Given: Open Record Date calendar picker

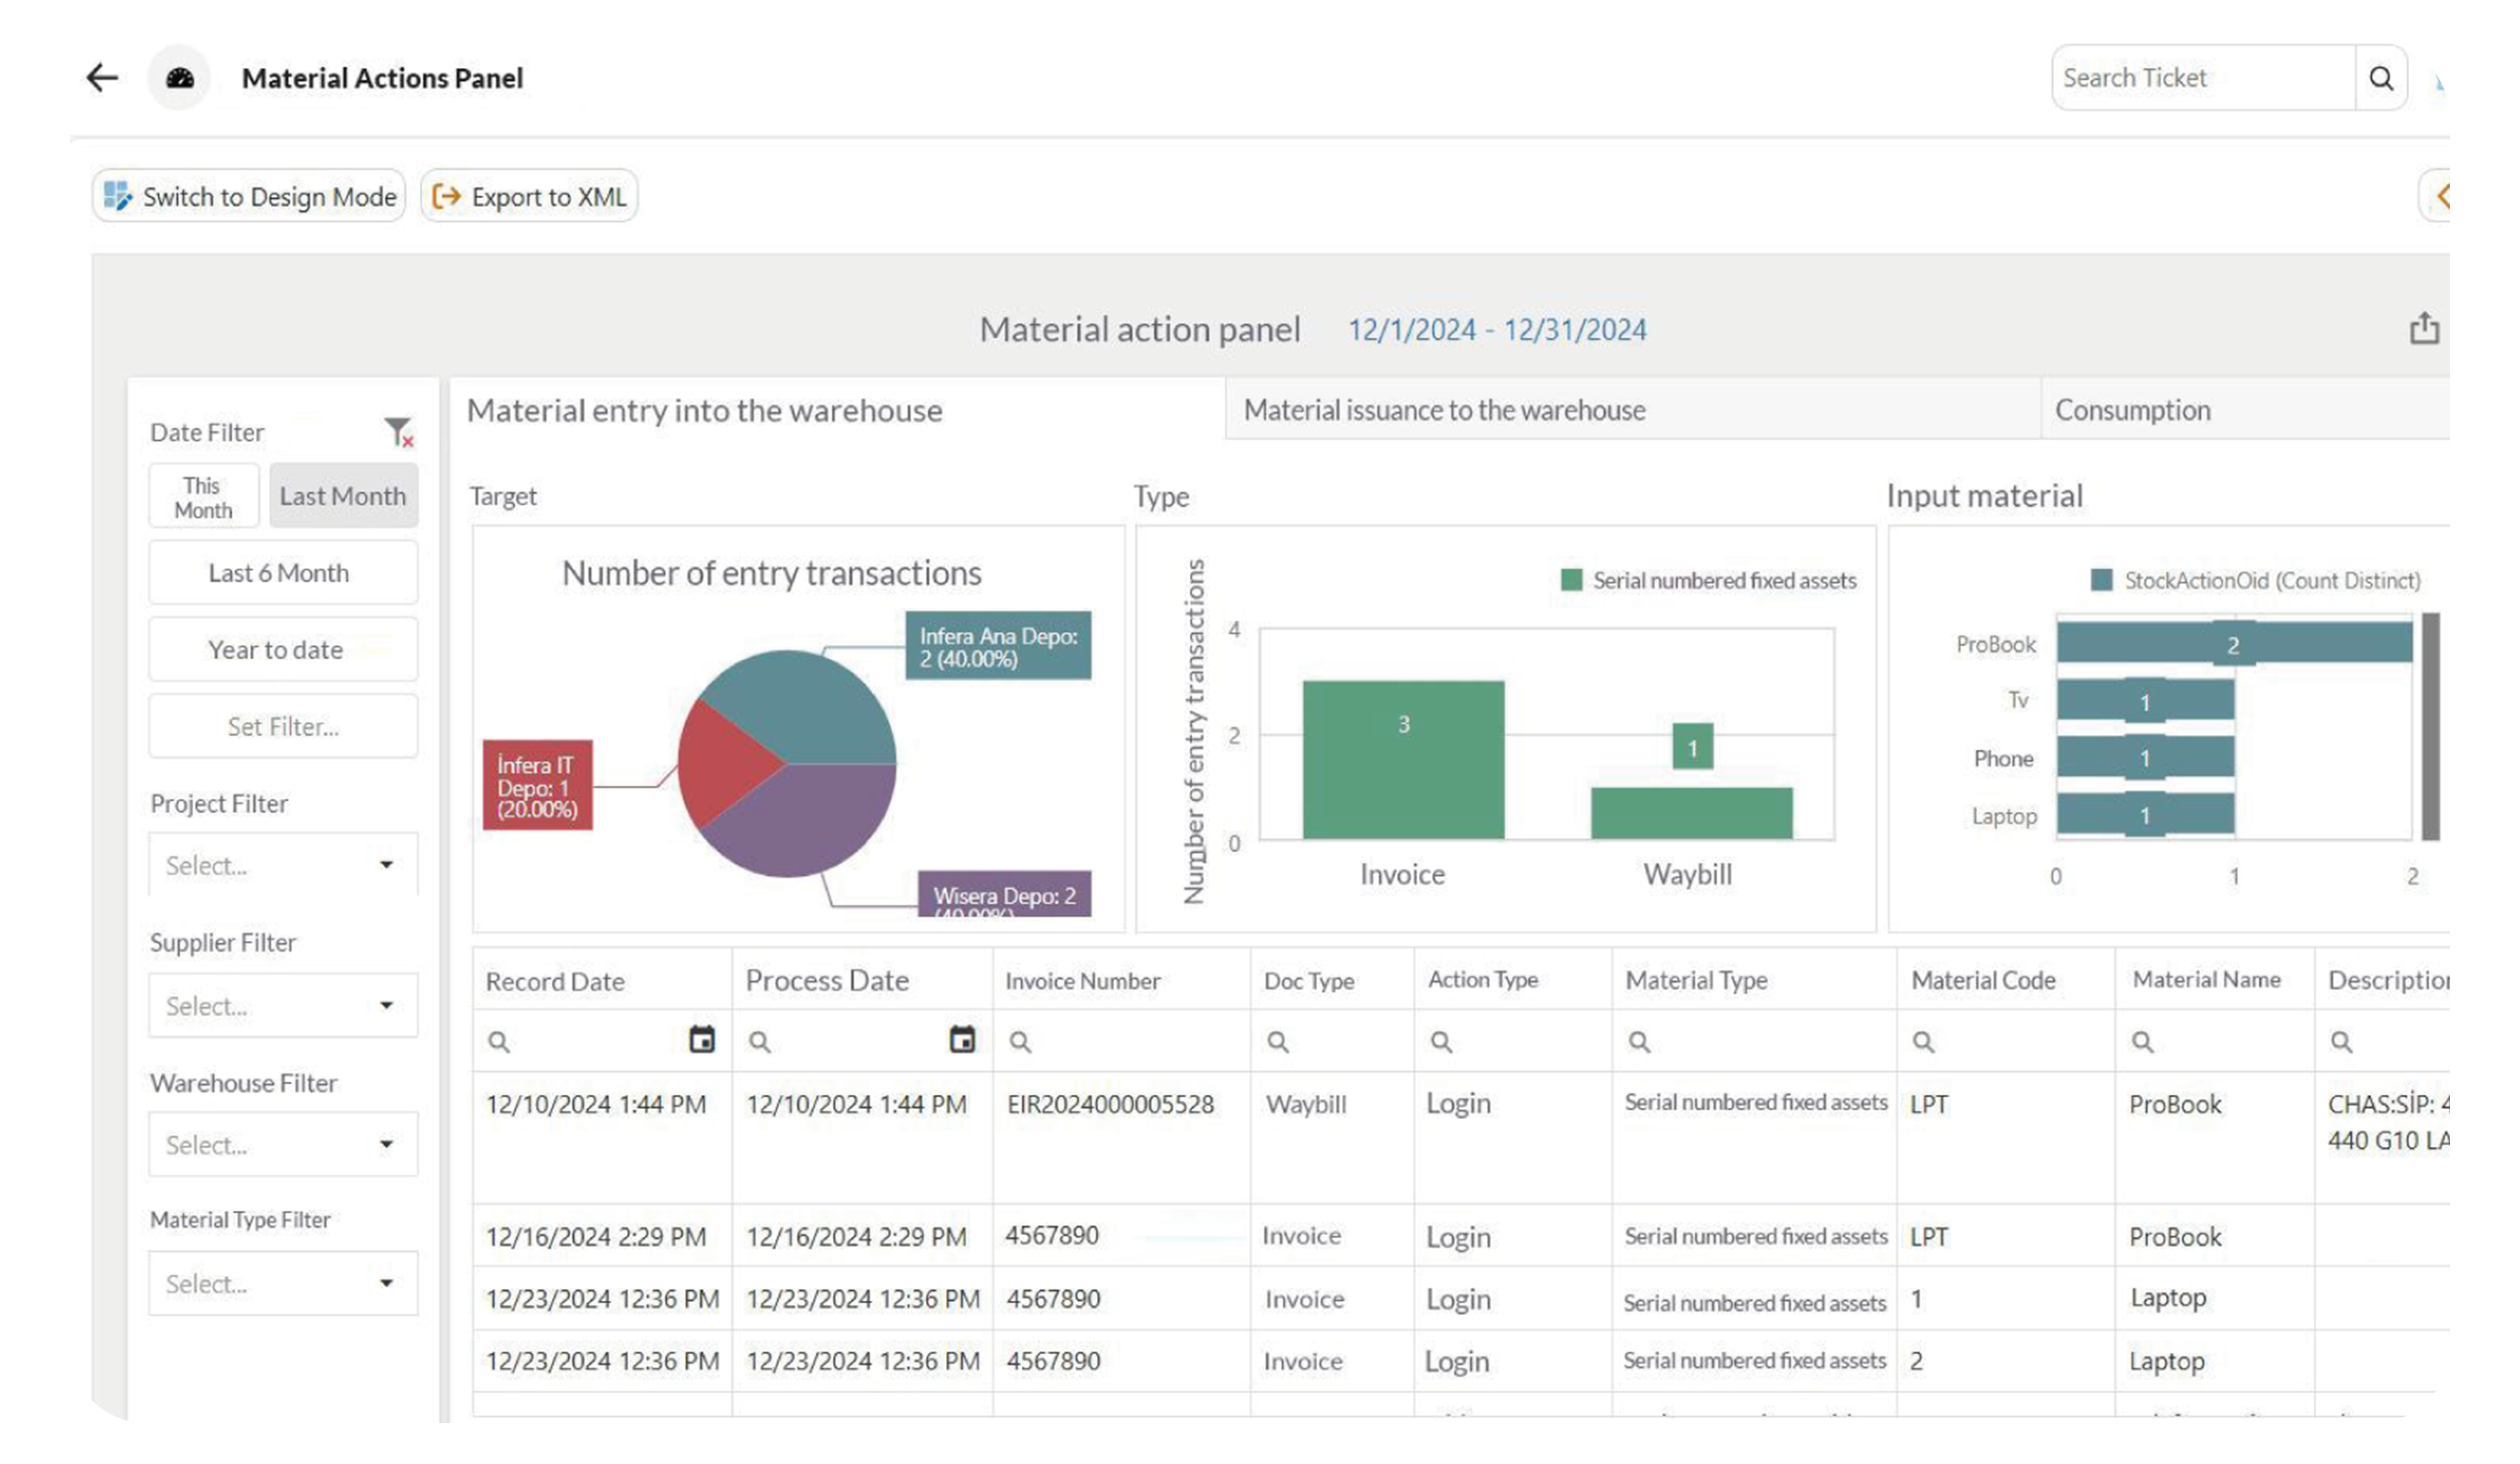Looking at the screenshot, I should click(x=702, y=1040).
